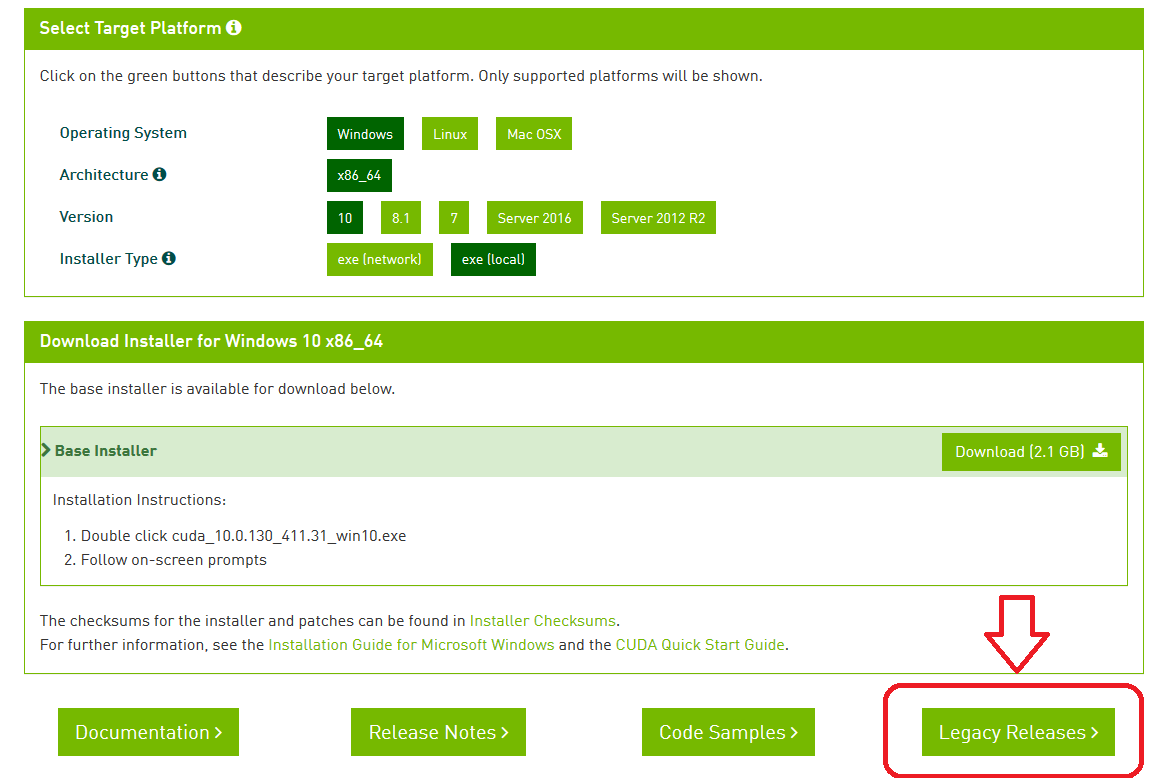Open Installer Checksums link
1155x778 pixels.
click(x=543, y=620)
